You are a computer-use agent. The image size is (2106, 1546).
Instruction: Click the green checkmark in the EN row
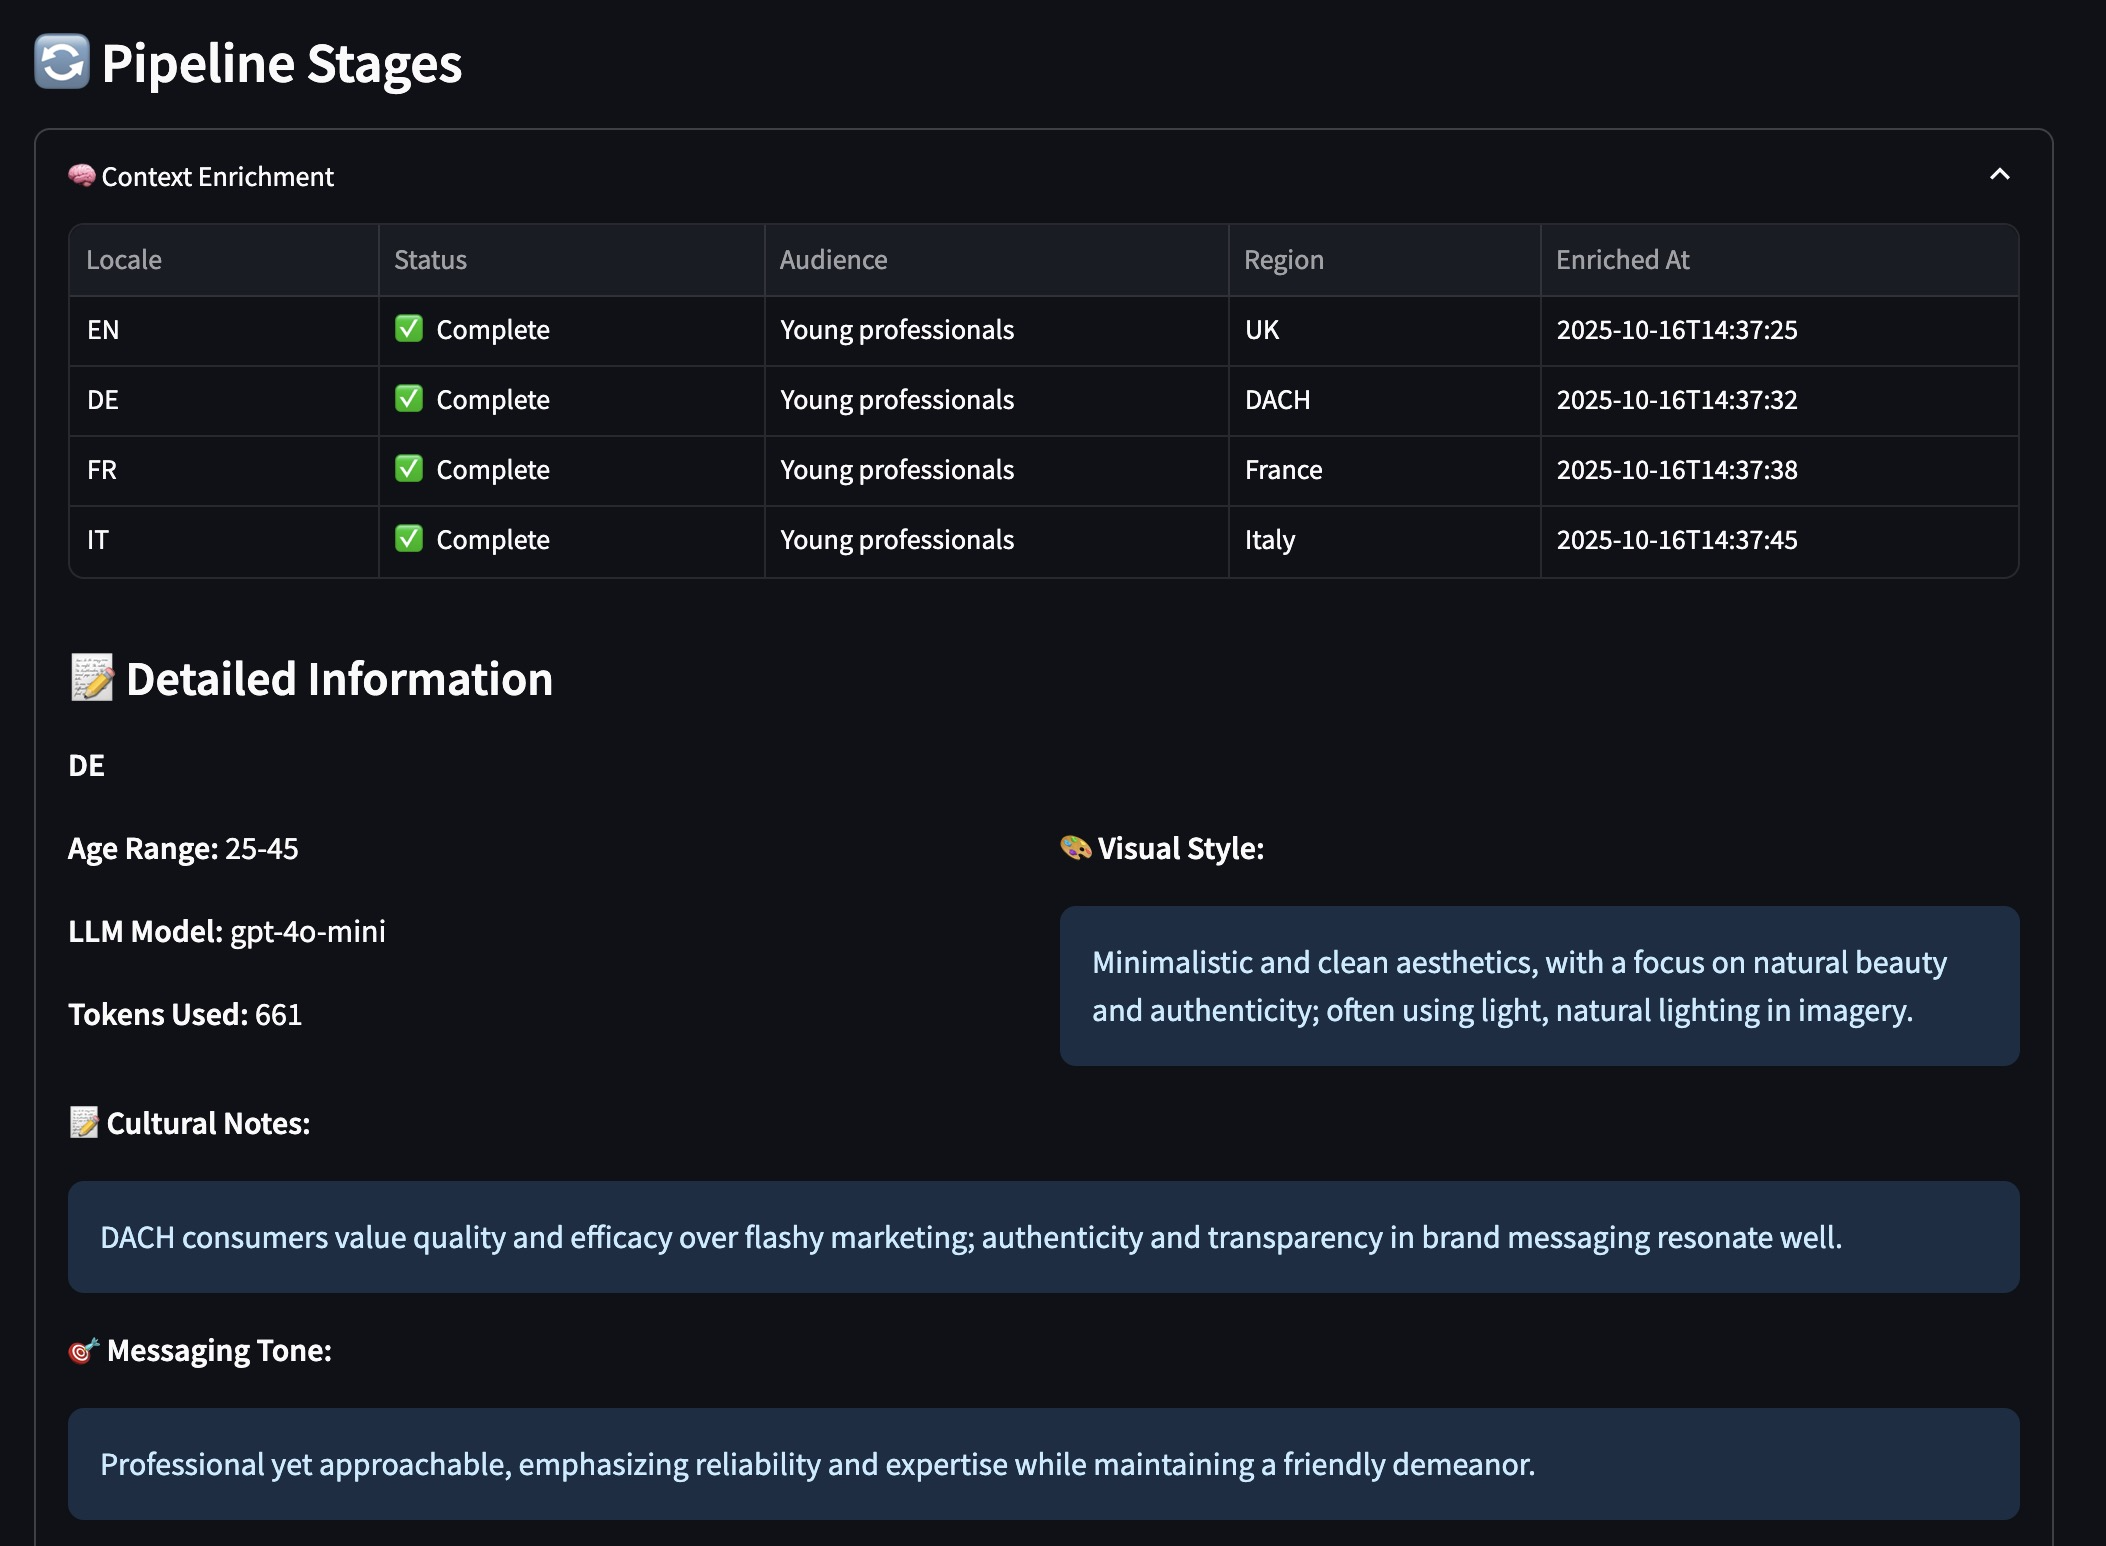tap(409, 329)
